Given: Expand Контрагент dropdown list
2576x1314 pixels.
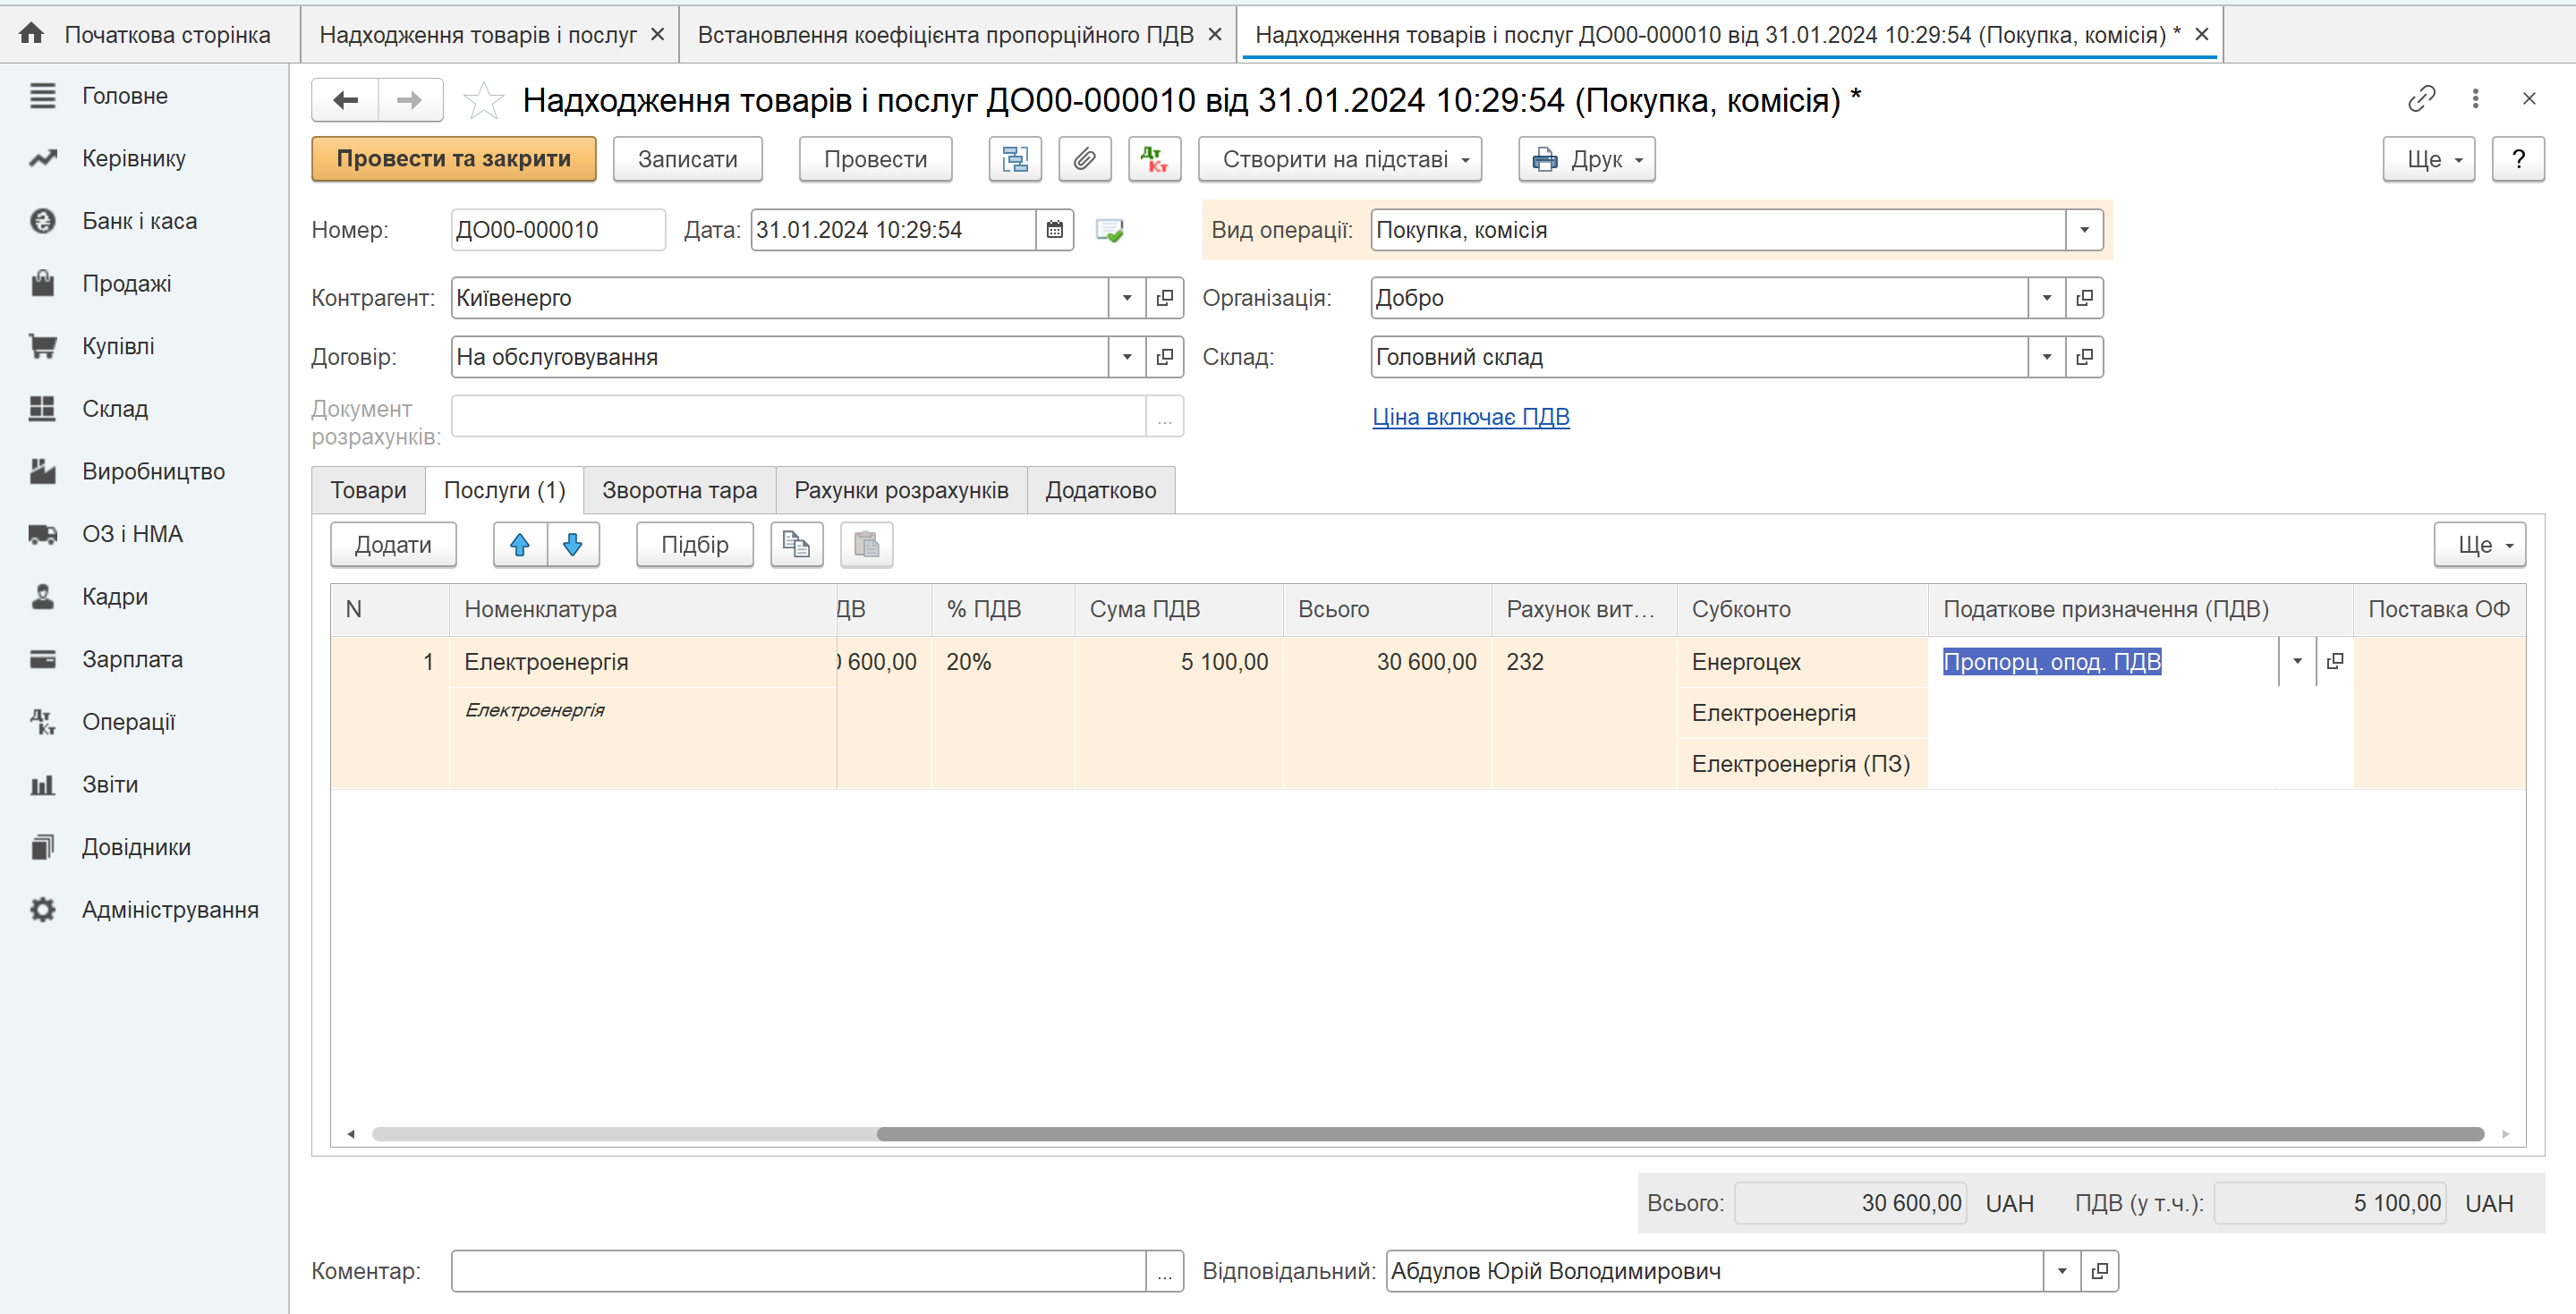Looking at the screenshot, I should click(x=1127, y=298).
